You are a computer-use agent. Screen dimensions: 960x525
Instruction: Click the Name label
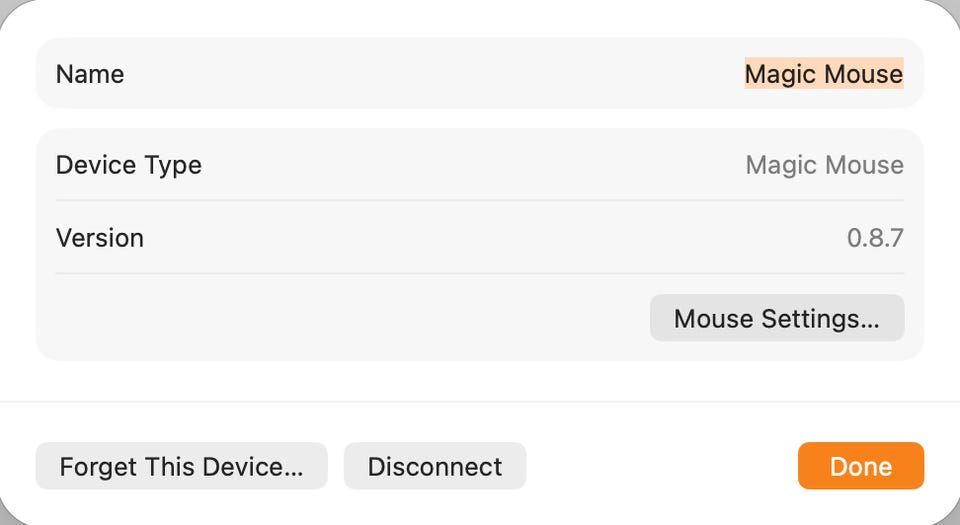(x=90, y=74)
